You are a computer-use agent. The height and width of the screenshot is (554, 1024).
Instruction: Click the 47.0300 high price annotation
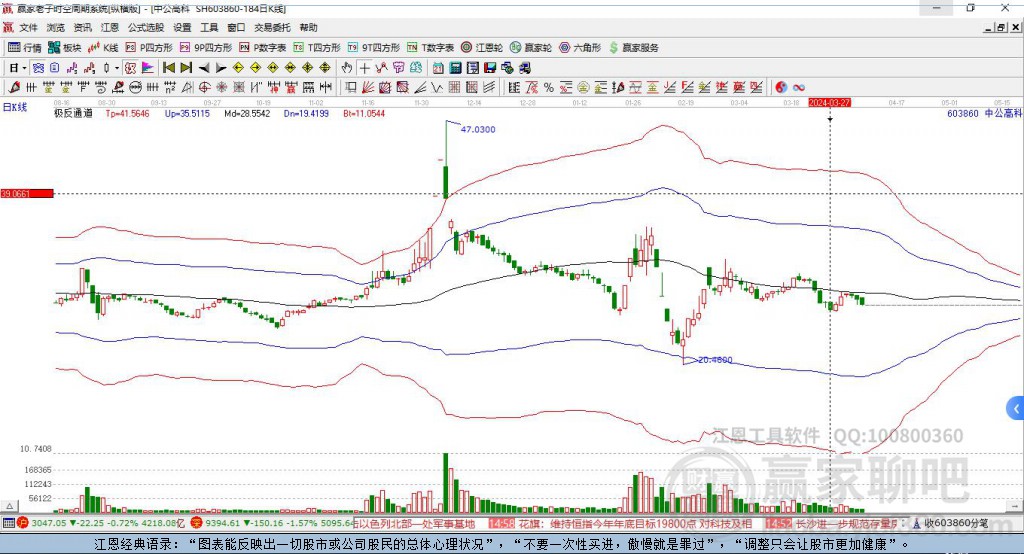(478, 129)
